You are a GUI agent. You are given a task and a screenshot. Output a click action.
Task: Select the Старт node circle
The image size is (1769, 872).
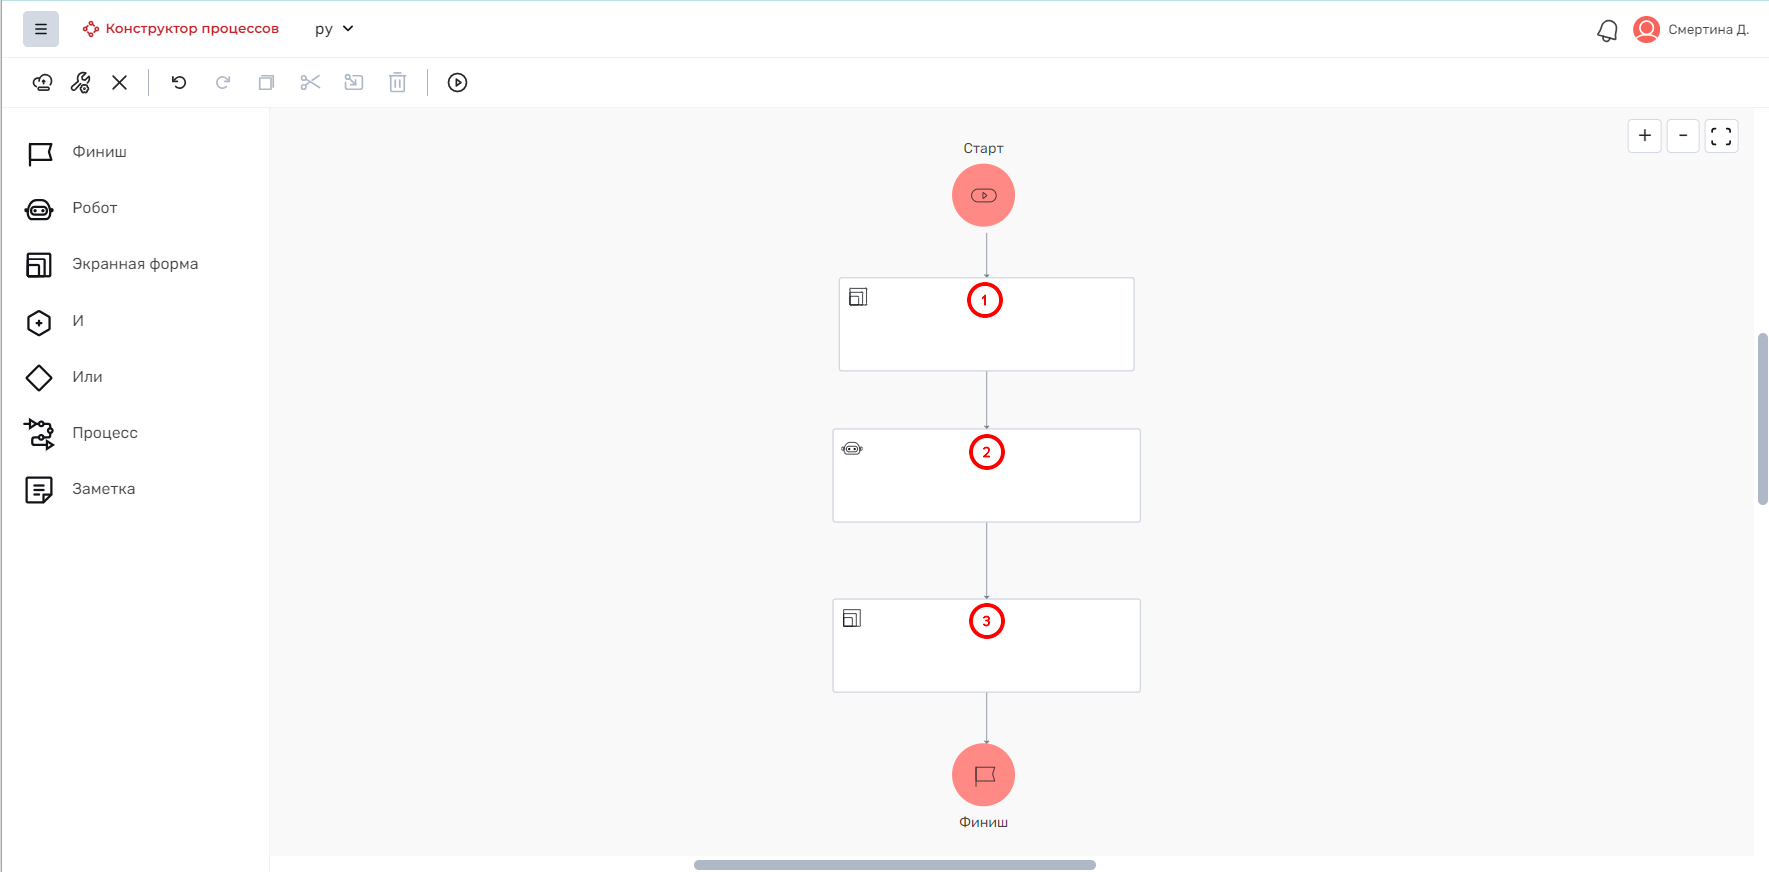[x=984, y=195]
